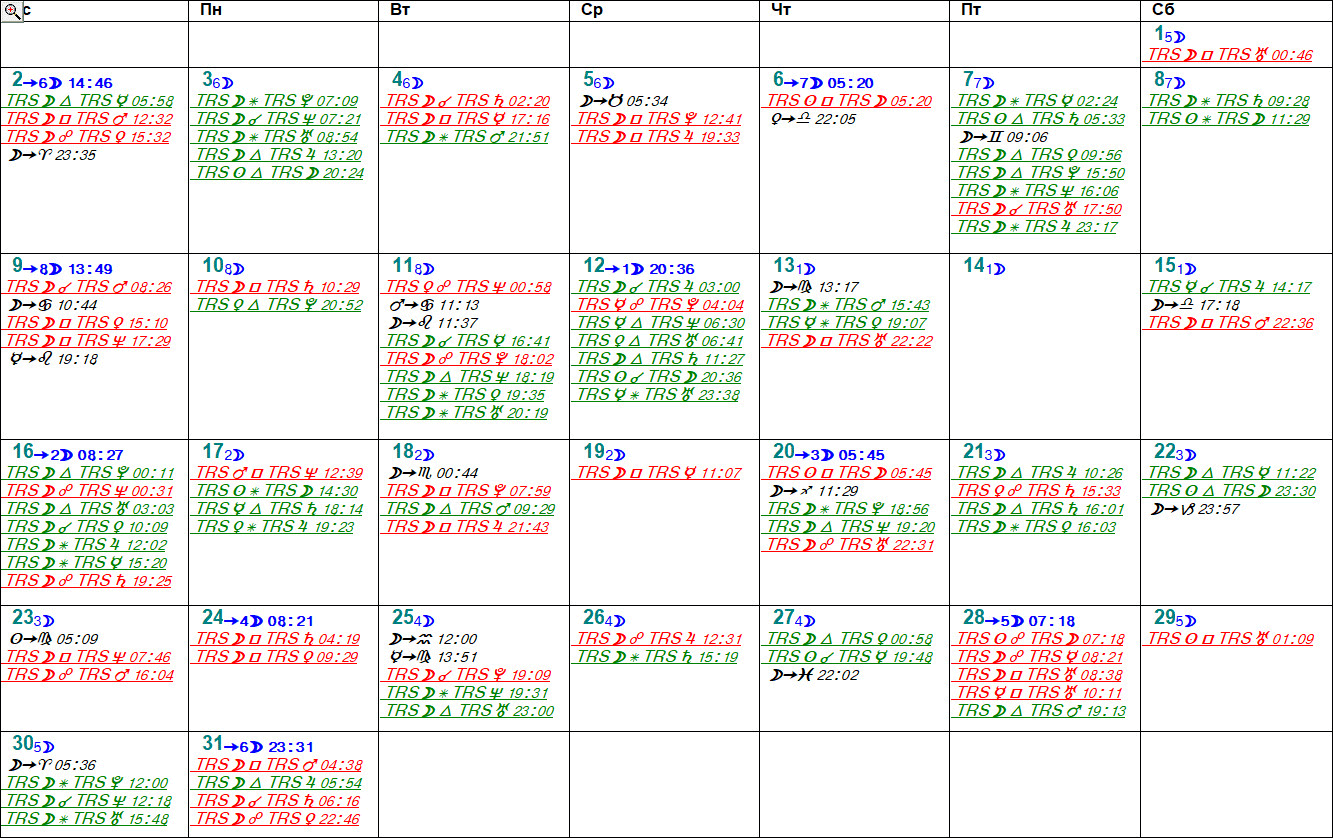
Task: Open the green aspect link at 14:17
Action: pos(1229,287)
